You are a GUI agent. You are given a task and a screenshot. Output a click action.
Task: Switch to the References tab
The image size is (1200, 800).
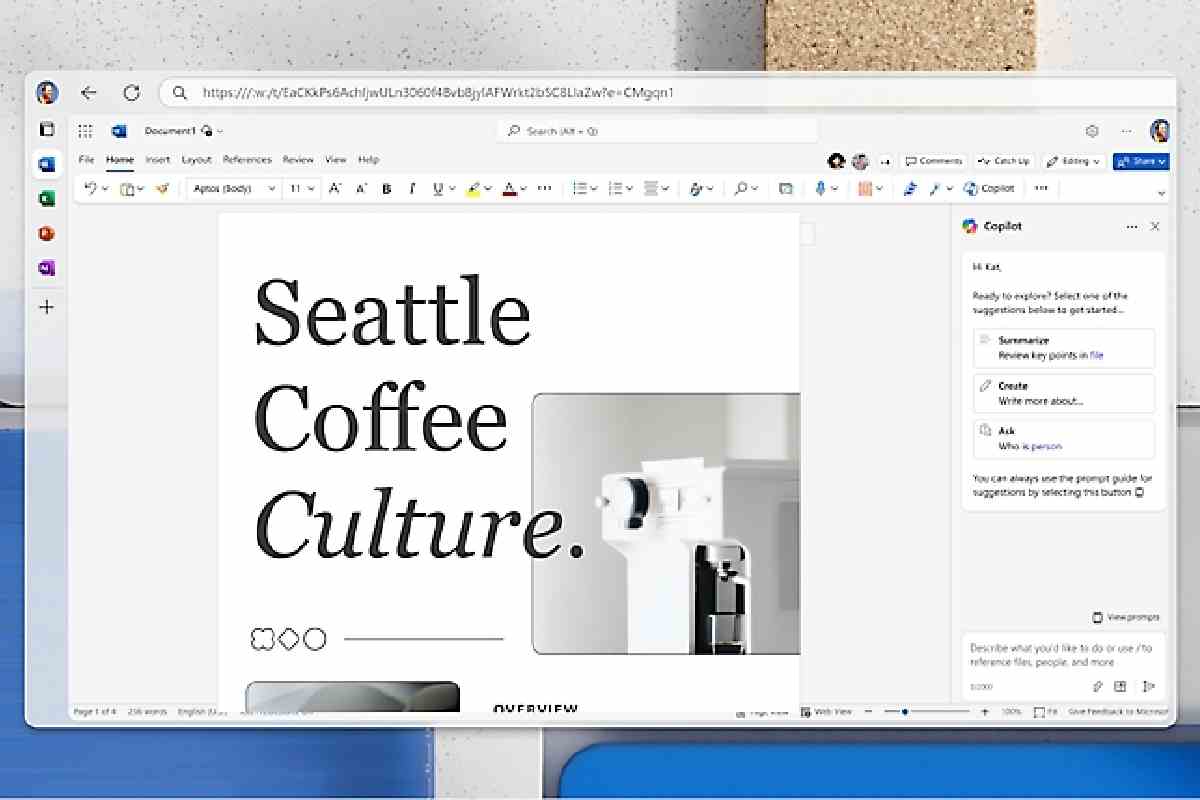tap(247, 160)
